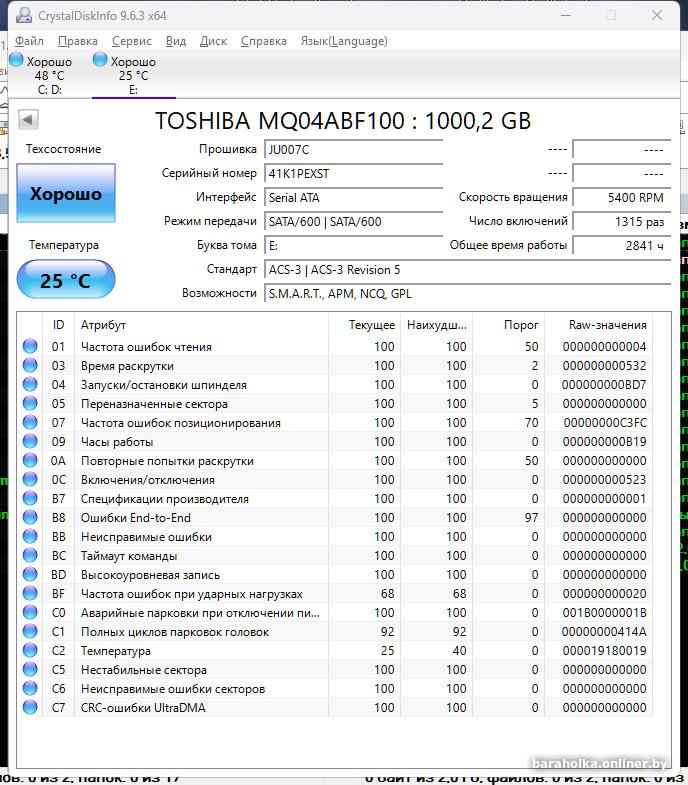Click status orb for attribute 07 row
Screen dimensions: 688x785
[30, 422]
